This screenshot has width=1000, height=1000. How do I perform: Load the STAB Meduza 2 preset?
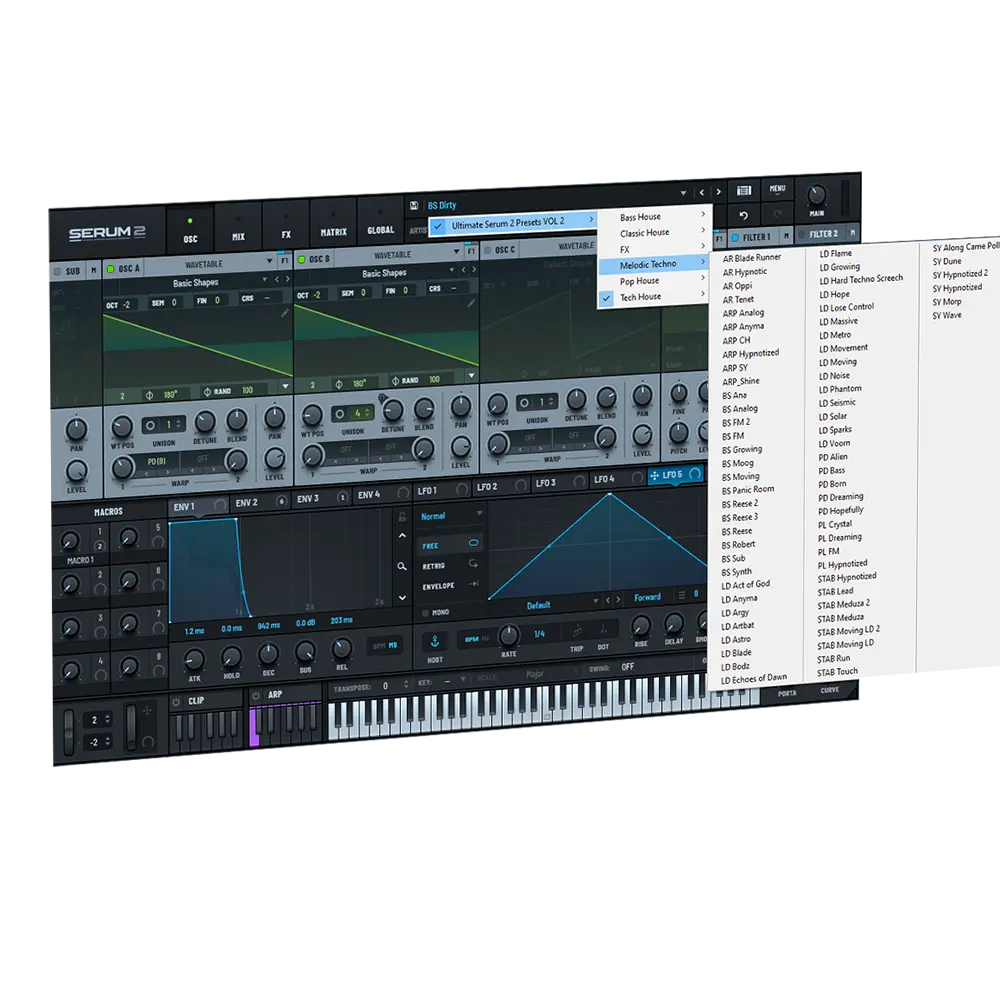844,605
